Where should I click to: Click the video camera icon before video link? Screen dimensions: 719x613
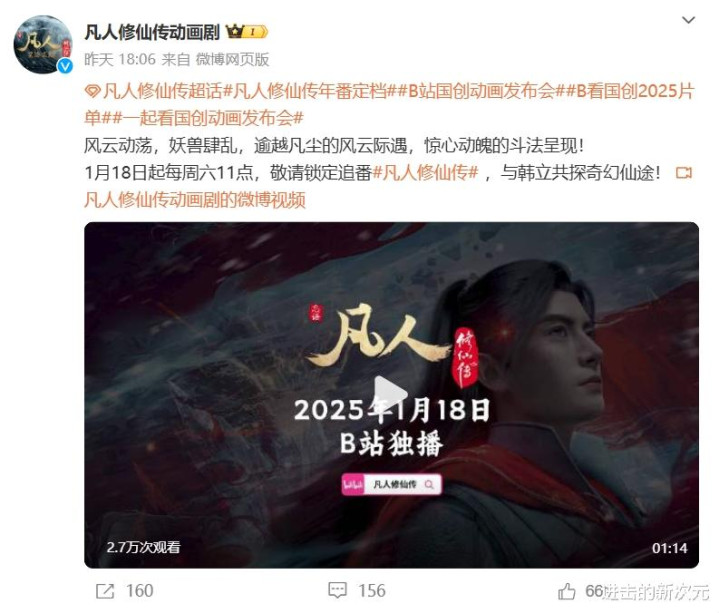pos(684,173)
